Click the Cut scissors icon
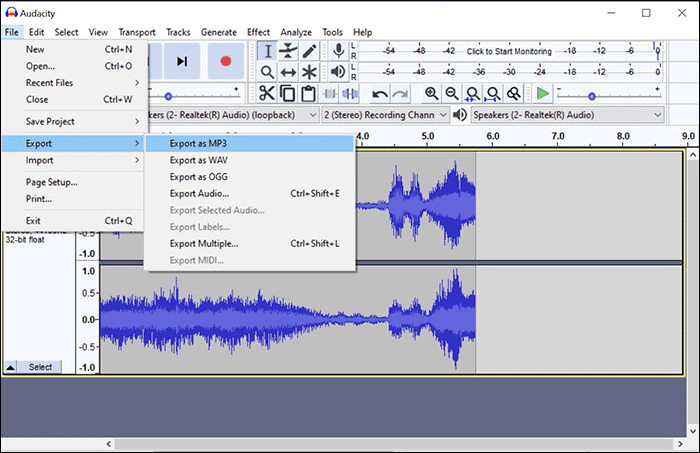Screen dimensions: 700x453 (267, 93)
